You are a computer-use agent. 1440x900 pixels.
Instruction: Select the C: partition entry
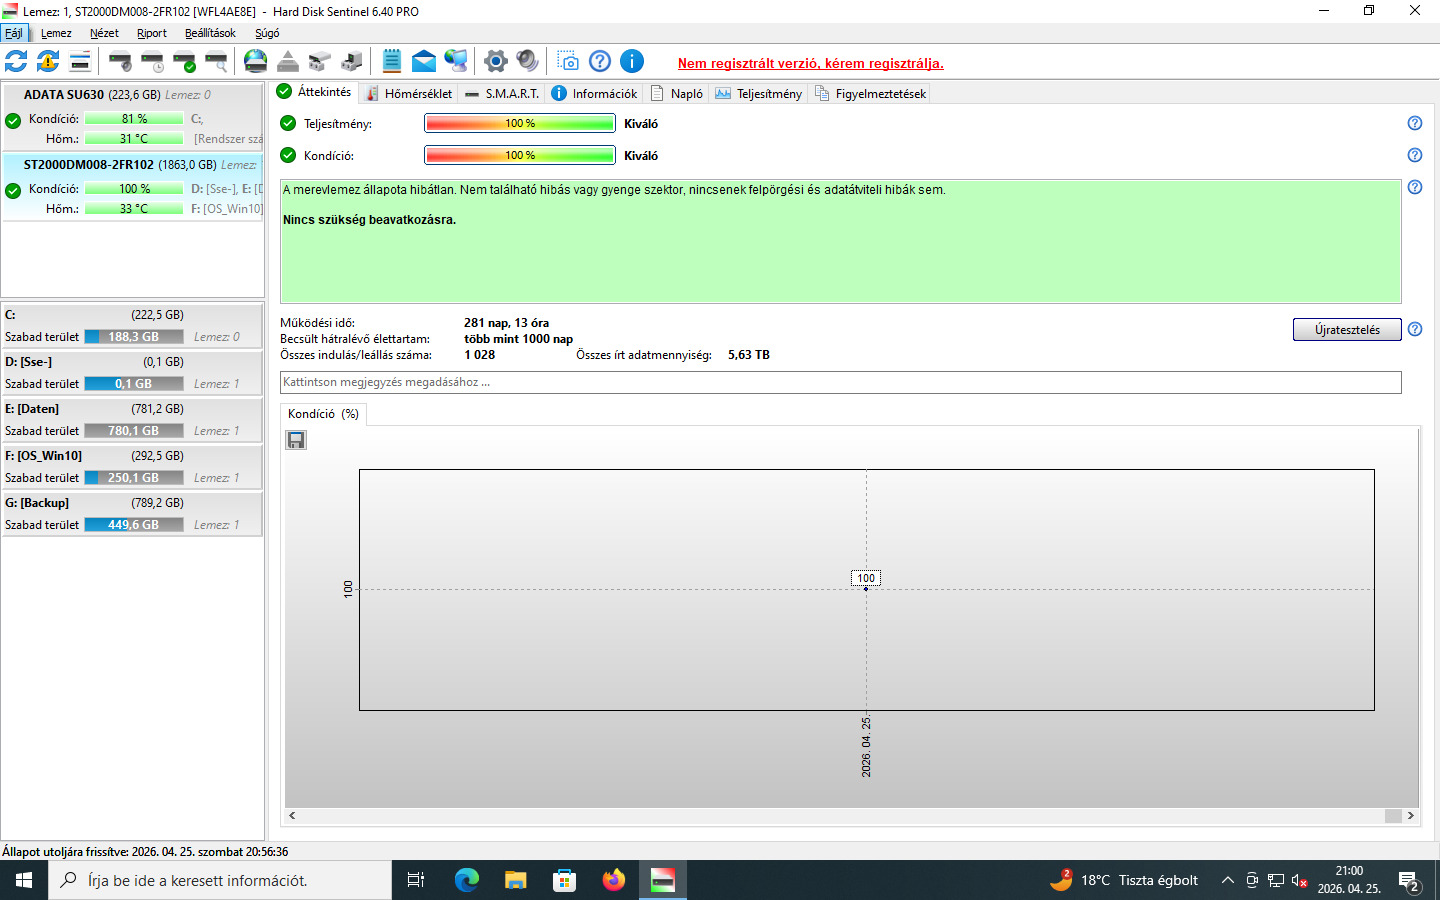[132, 326]
